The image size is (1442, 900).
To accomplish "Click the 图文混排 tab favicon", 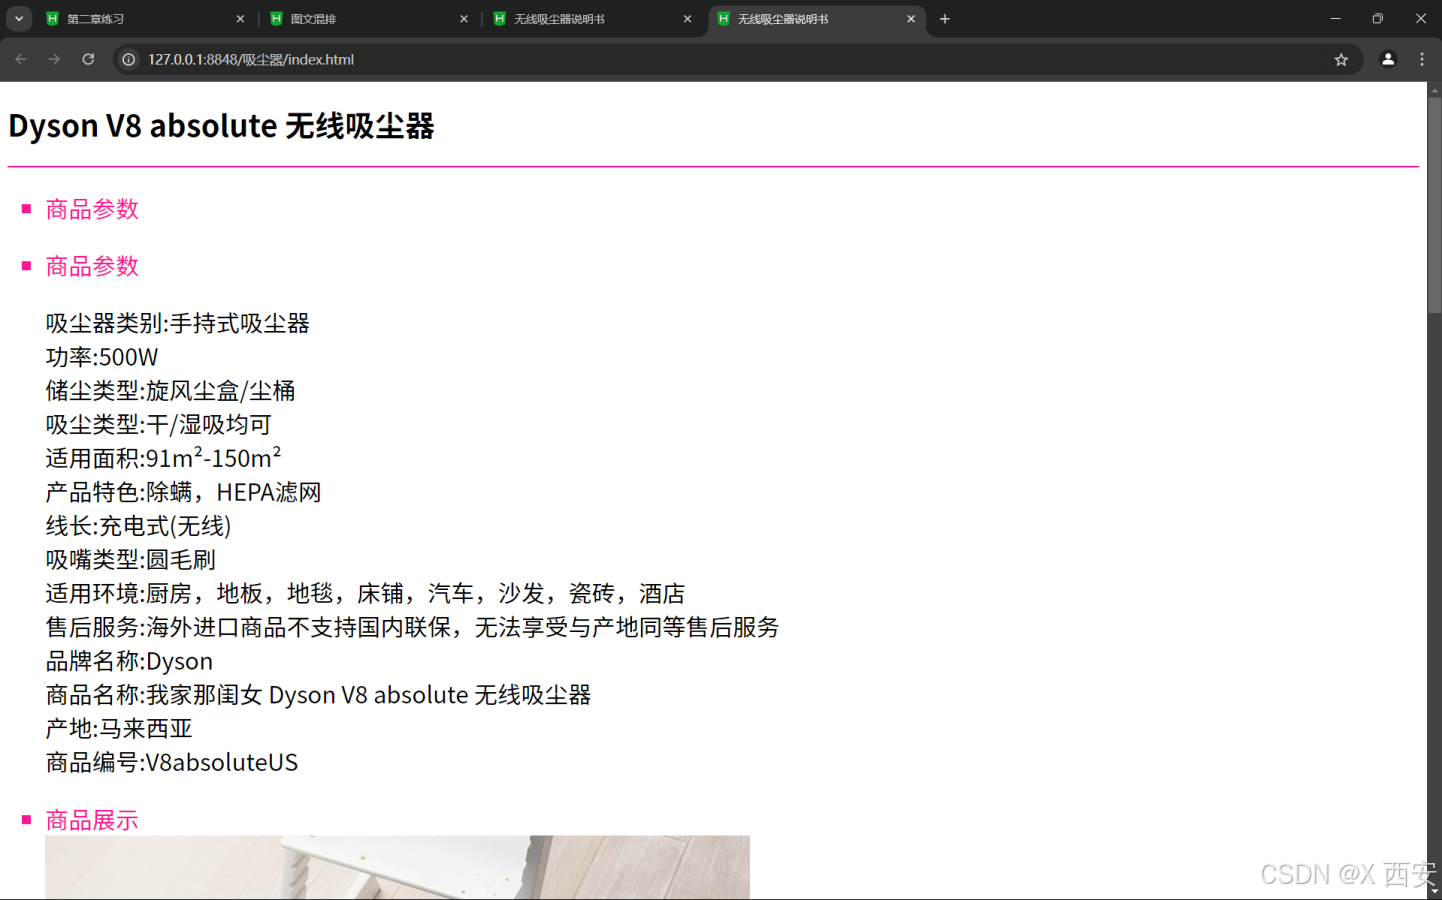I will [277, 19].
